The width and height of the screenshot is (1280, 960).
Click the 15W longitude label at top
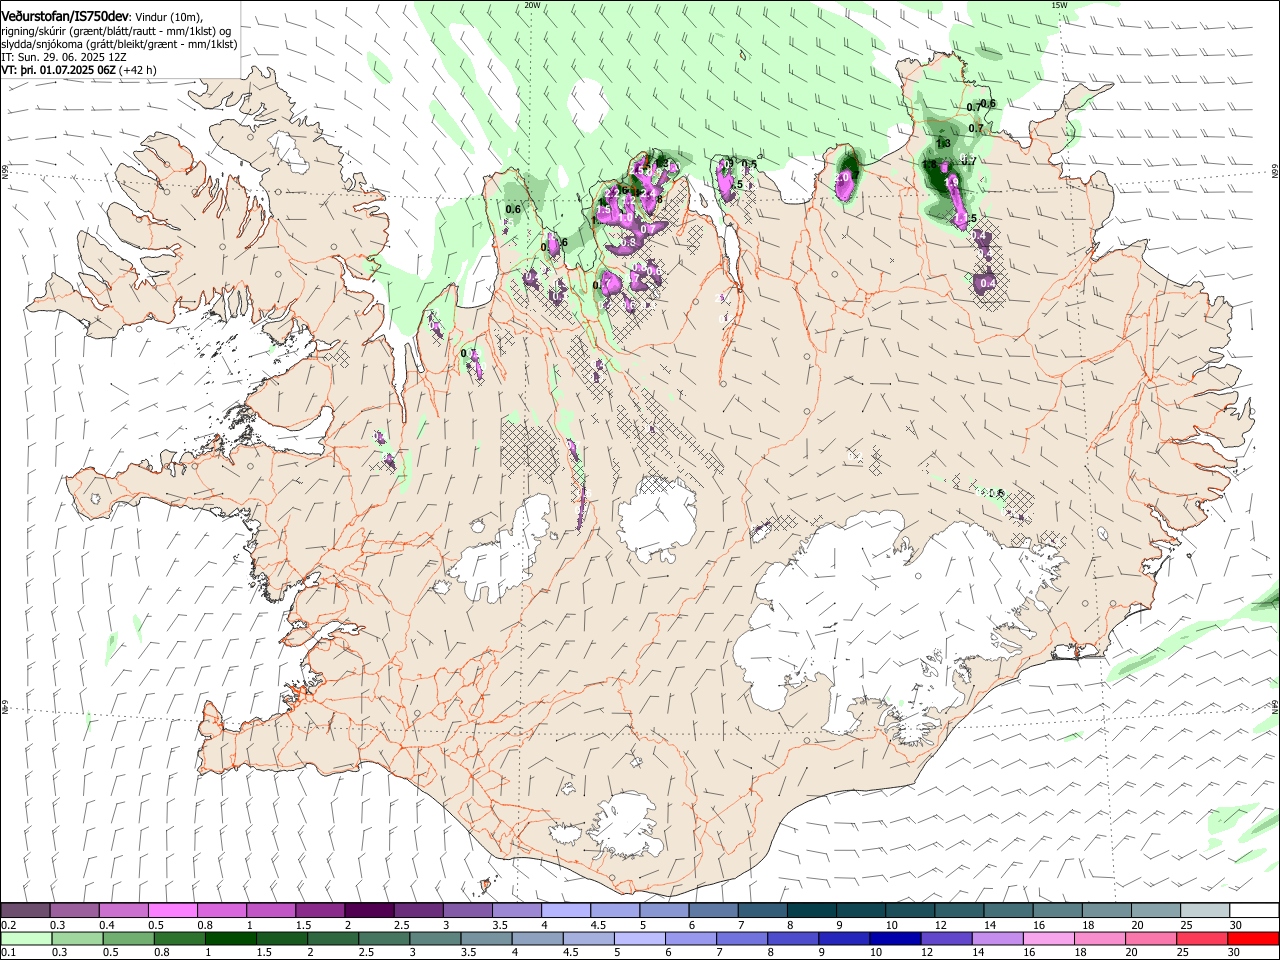point(1059,4)
